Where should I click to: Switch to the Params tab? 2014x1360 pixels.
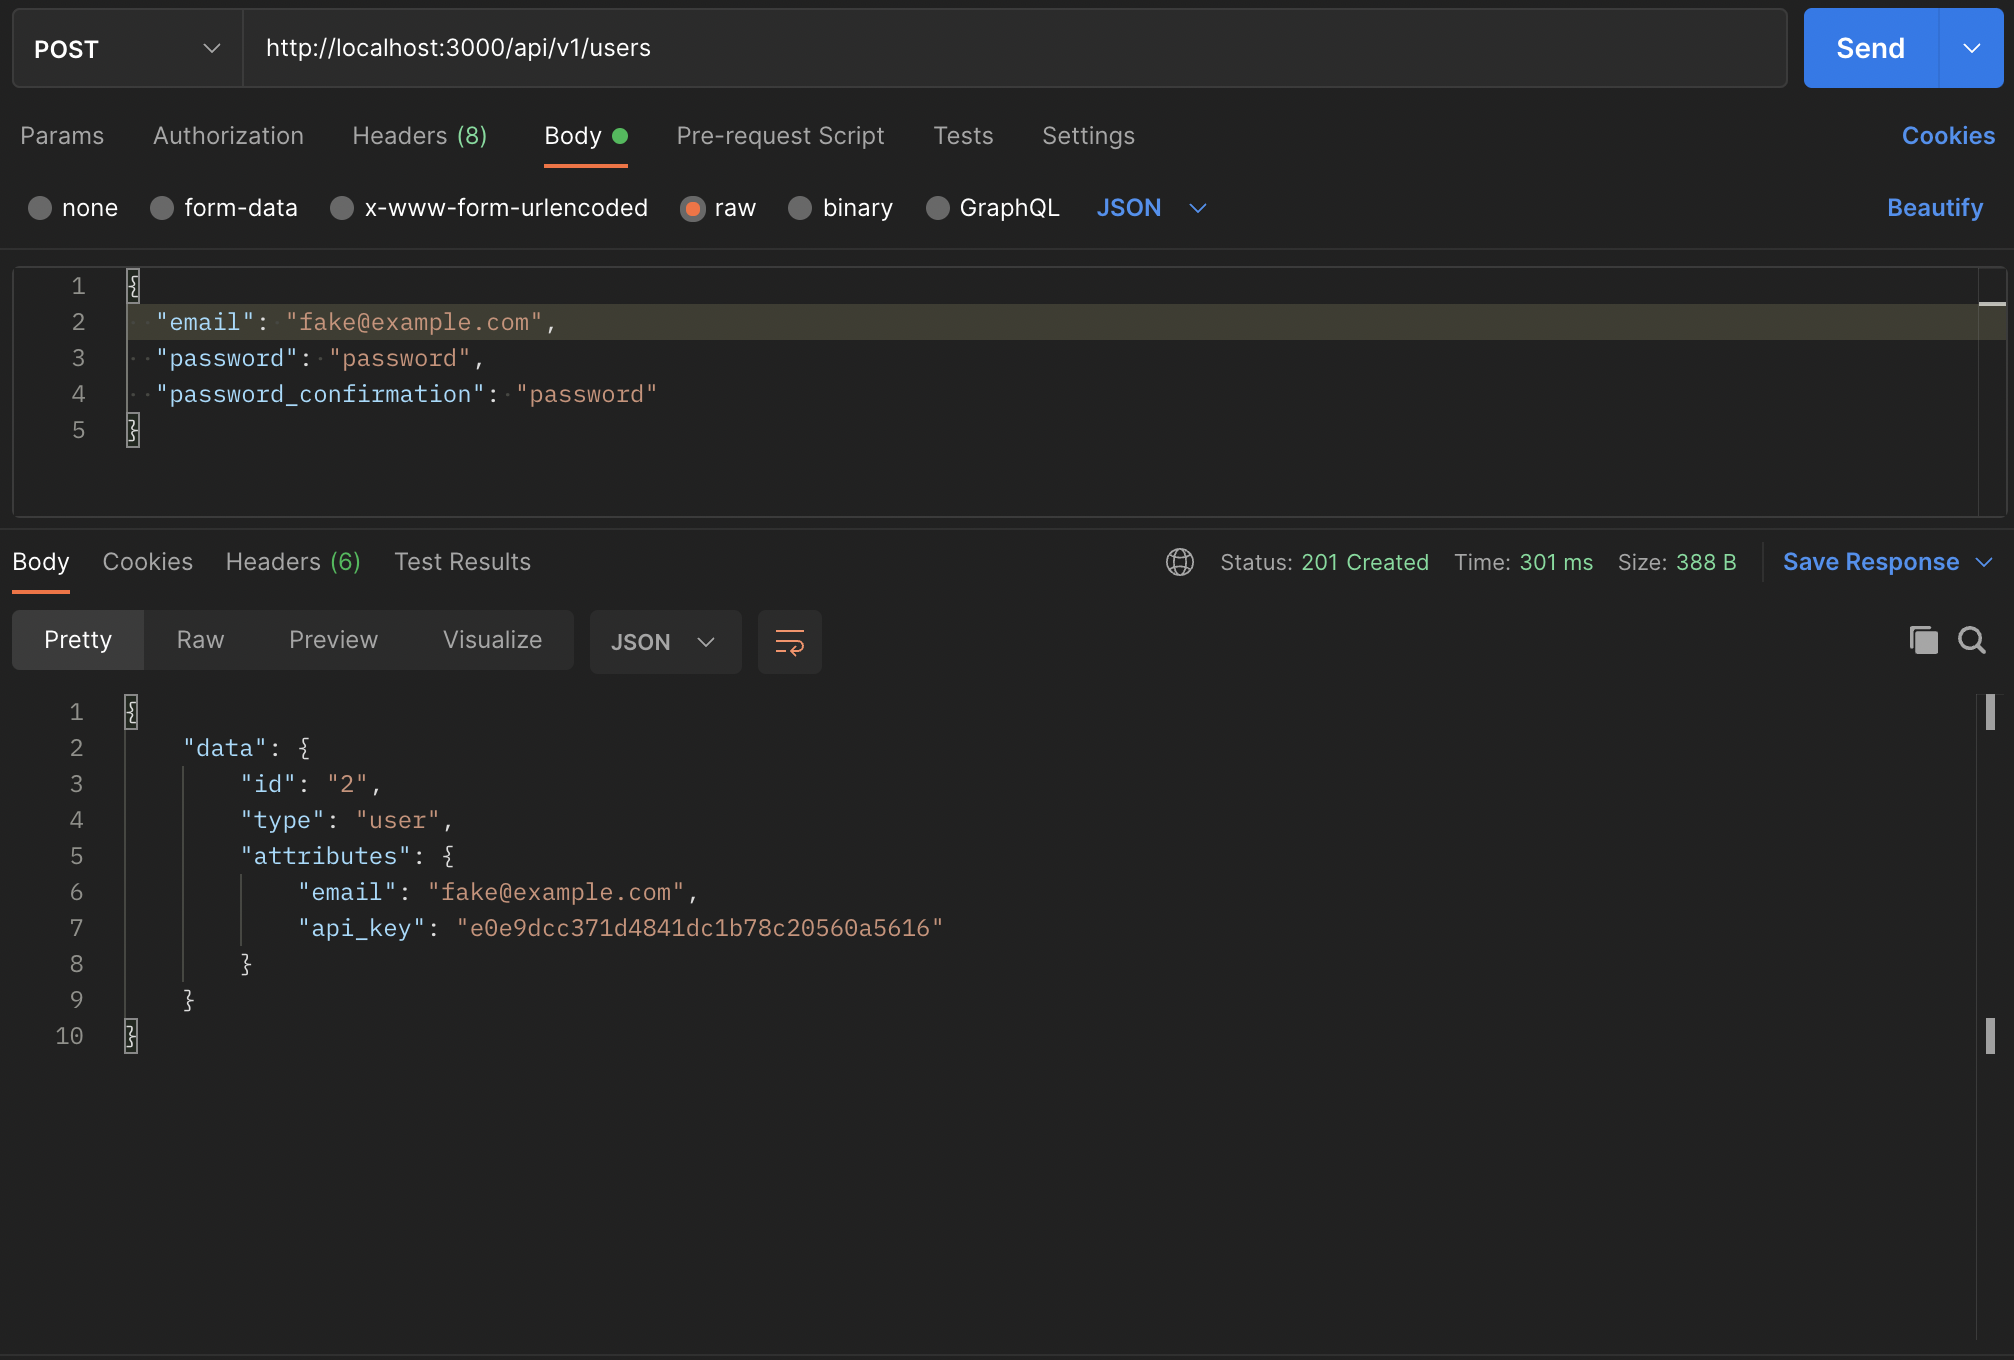pos(62,136)
